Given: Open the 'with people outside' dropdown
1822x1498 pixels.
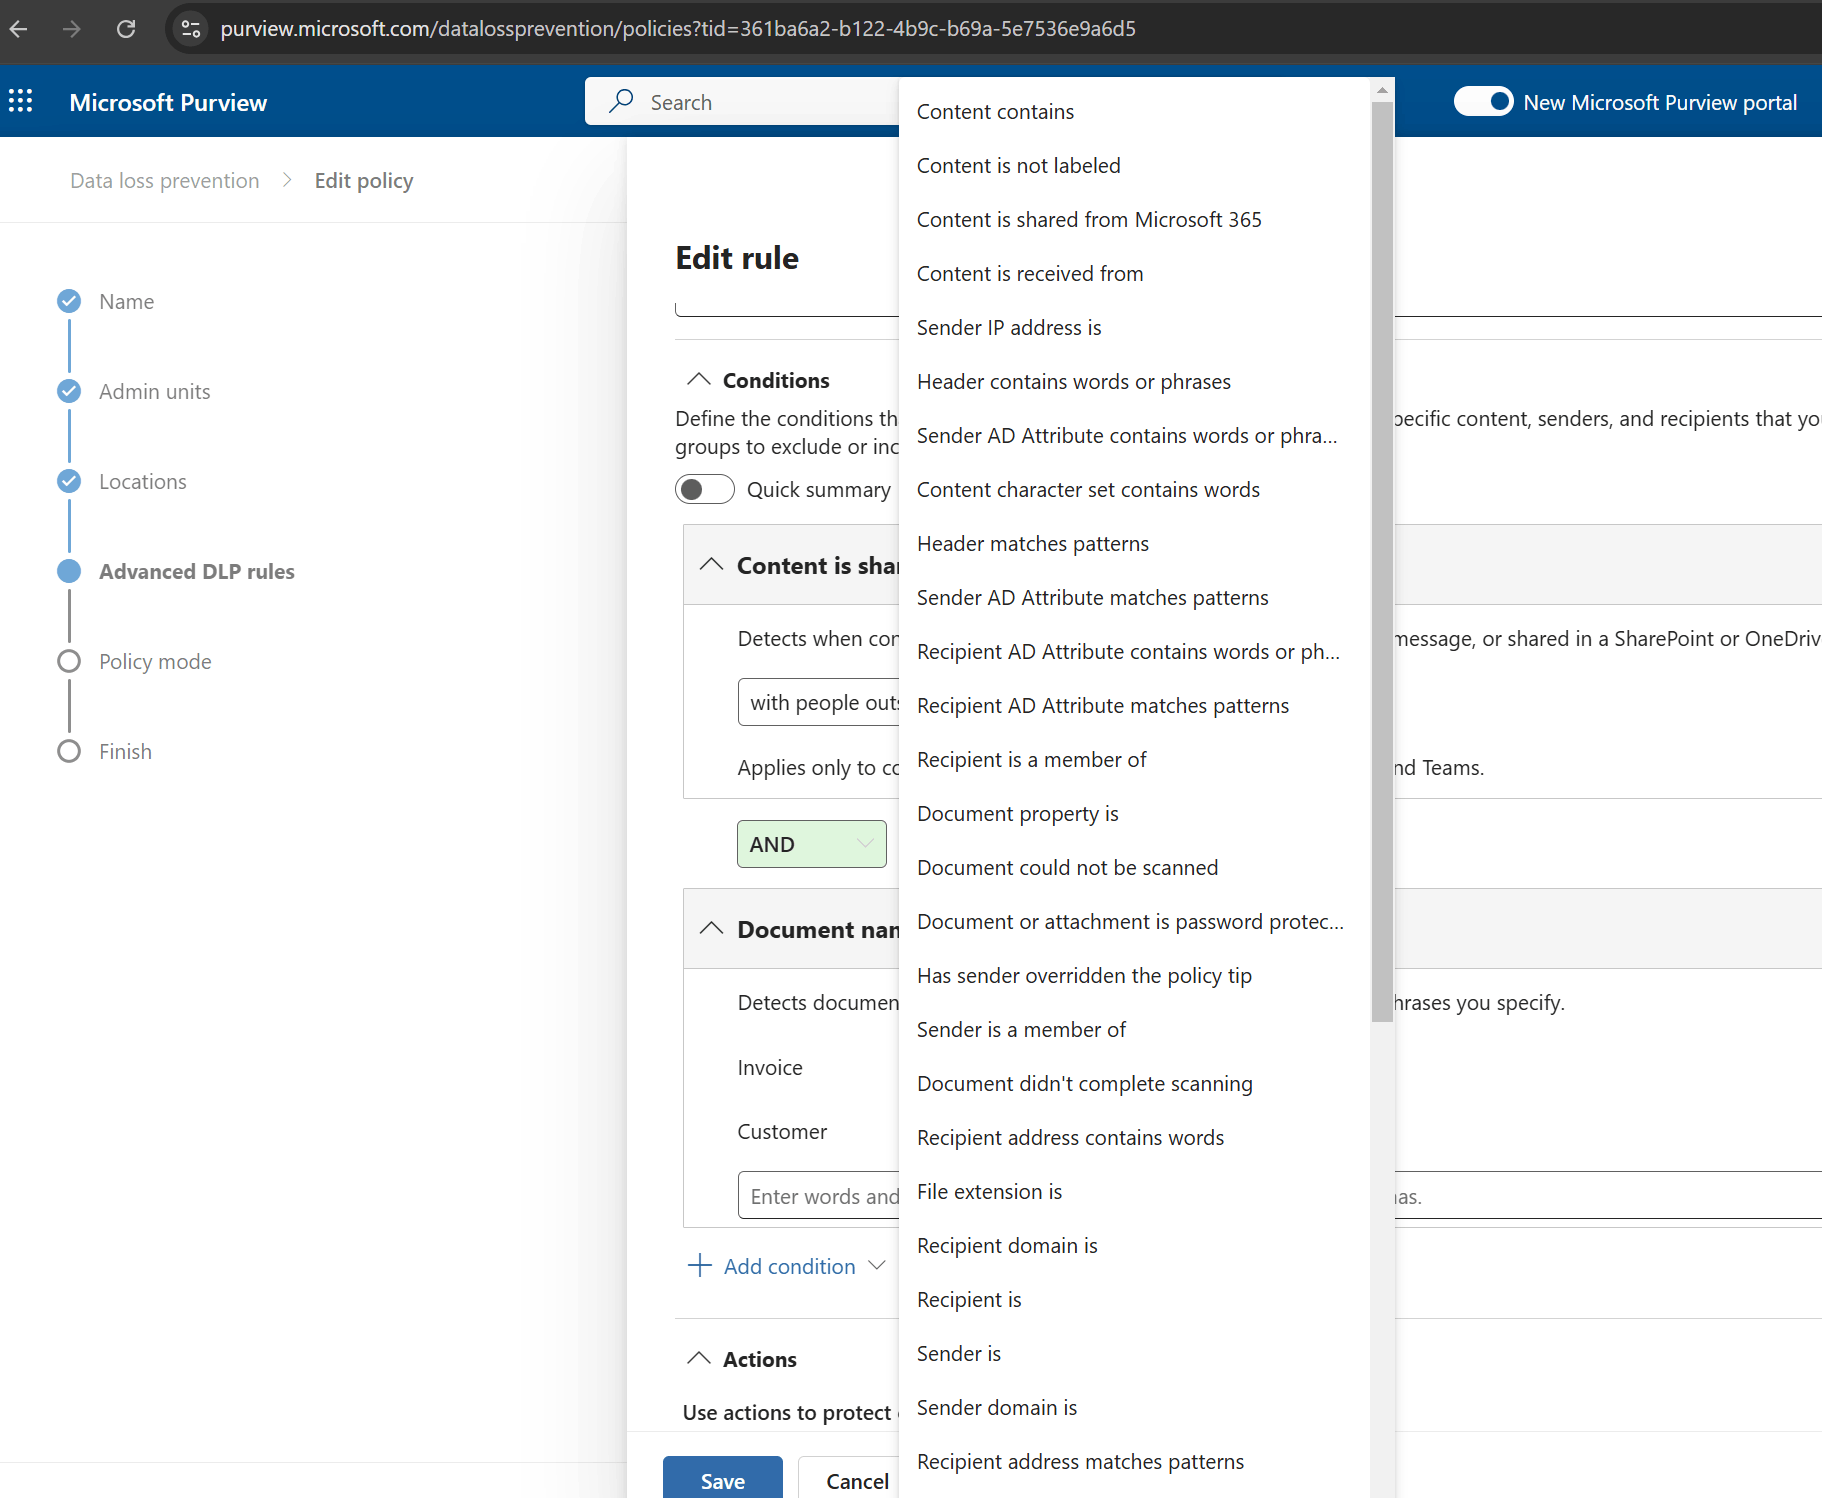Looking at the screenshot, I should (819, 702).
